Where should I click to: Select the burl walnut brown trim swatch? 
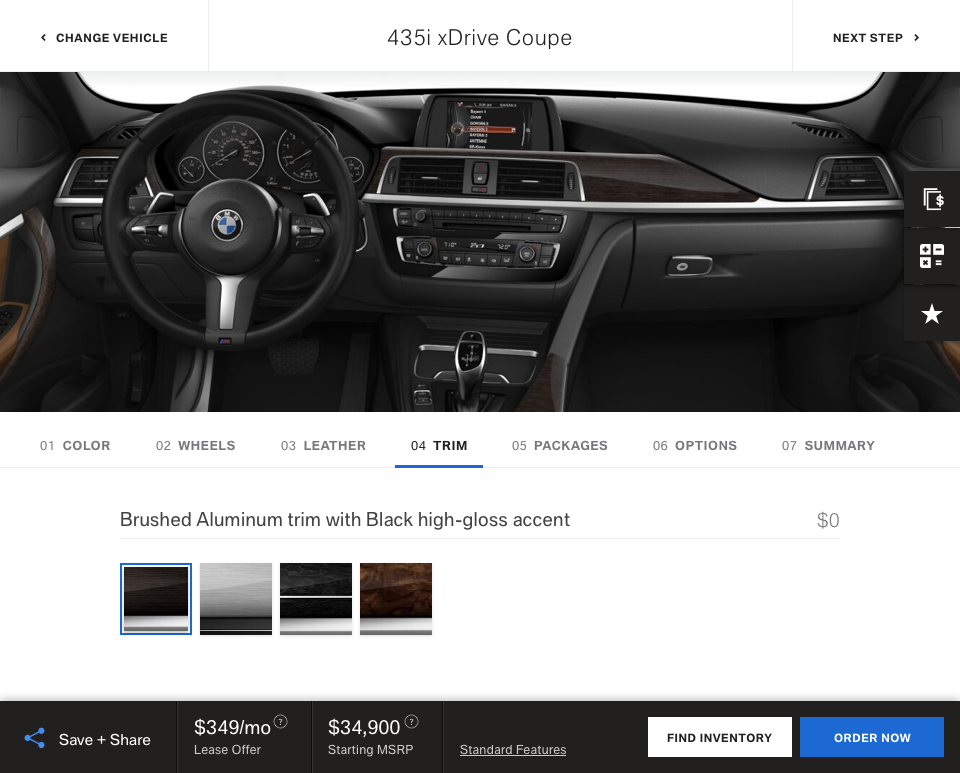[396, 599]
